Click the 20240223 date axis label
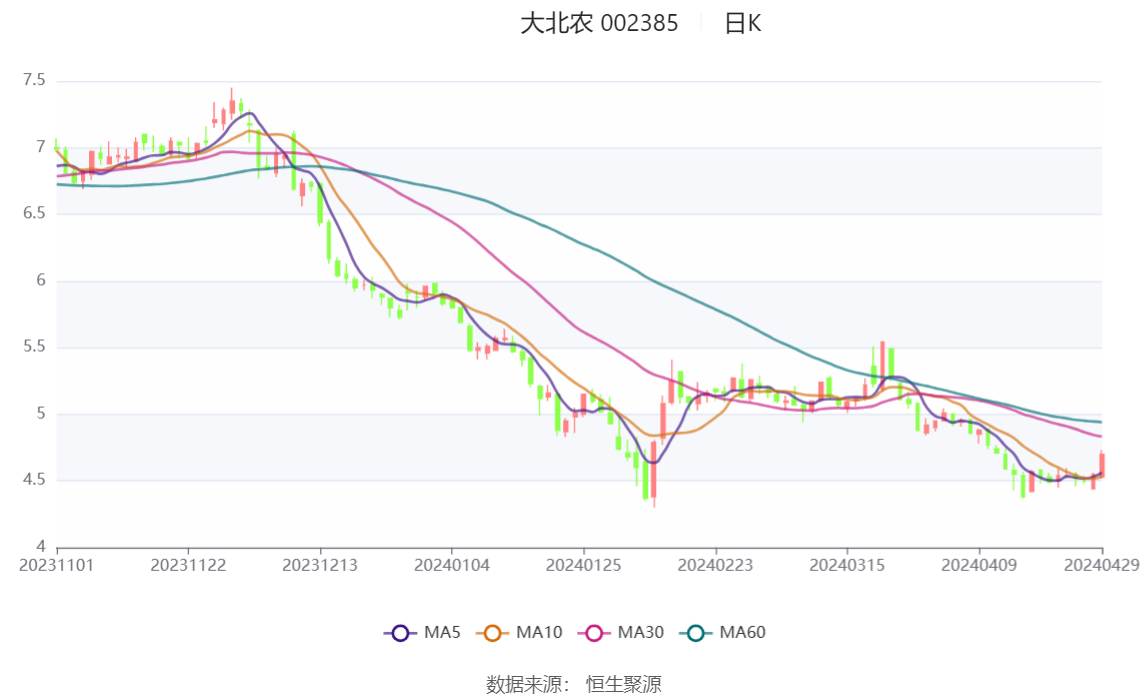The width and height of the screenshot is (1148, 699). coord(715,565)
